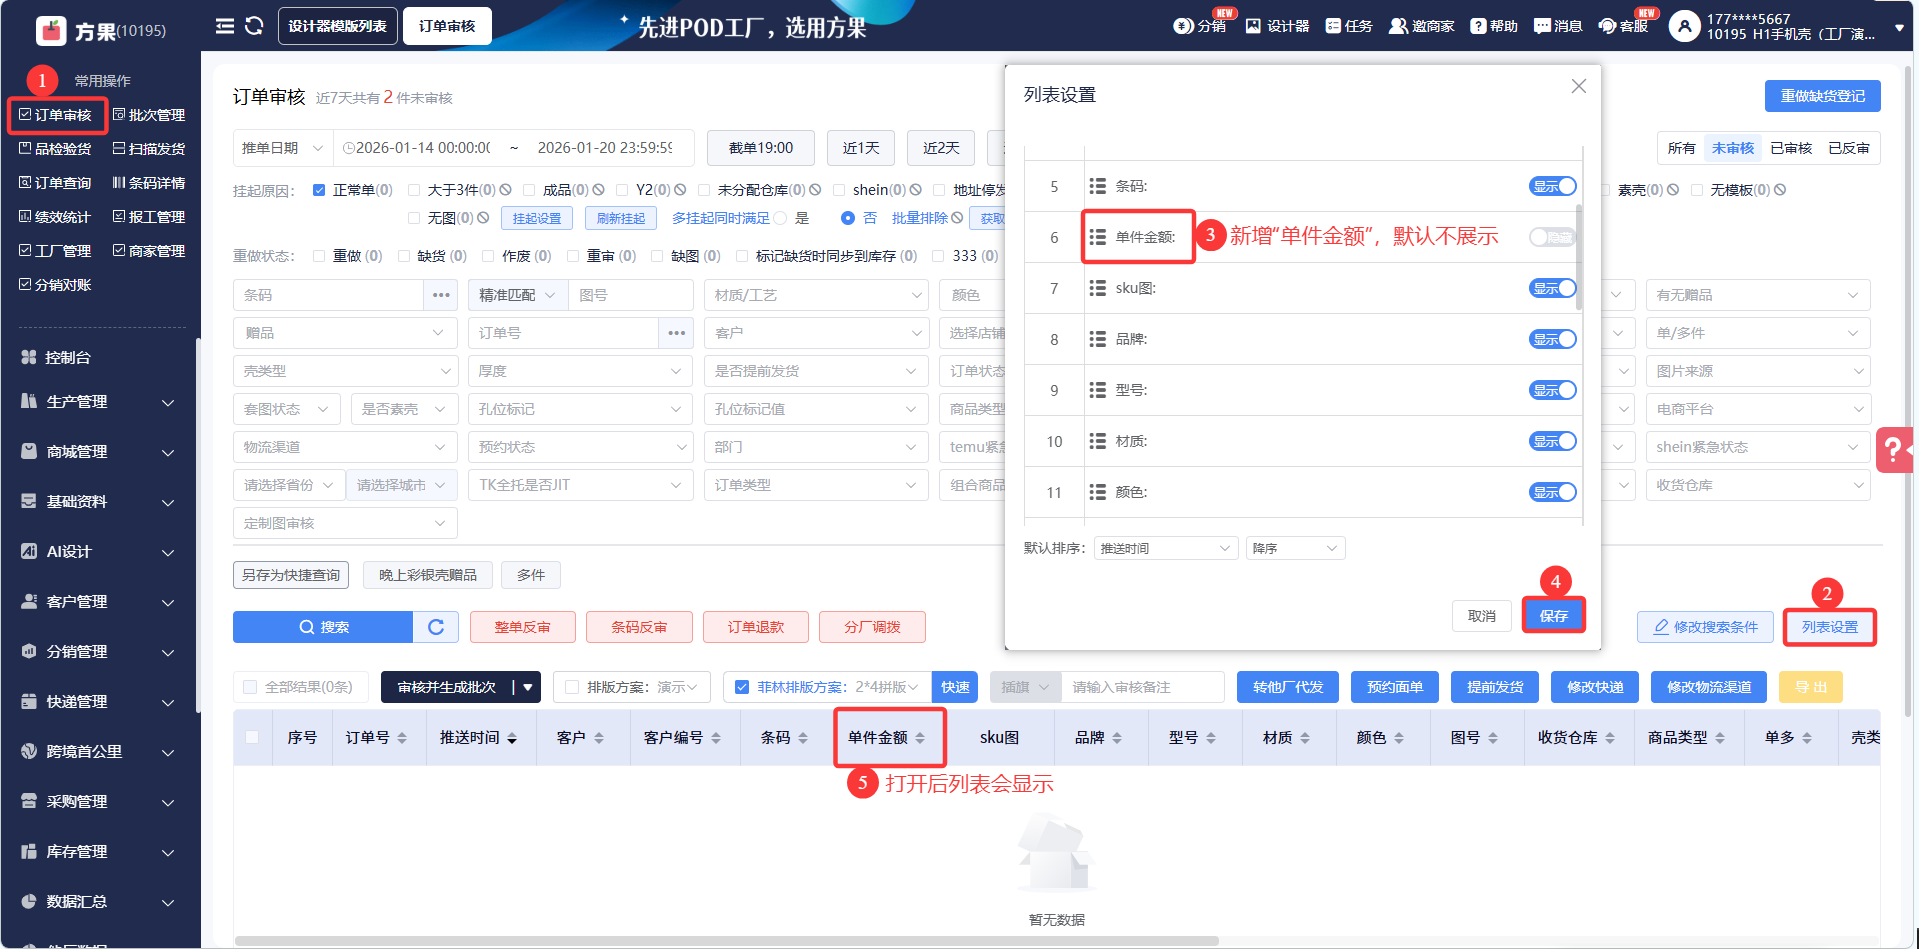Click the table horizontal scrollbar

727,941
